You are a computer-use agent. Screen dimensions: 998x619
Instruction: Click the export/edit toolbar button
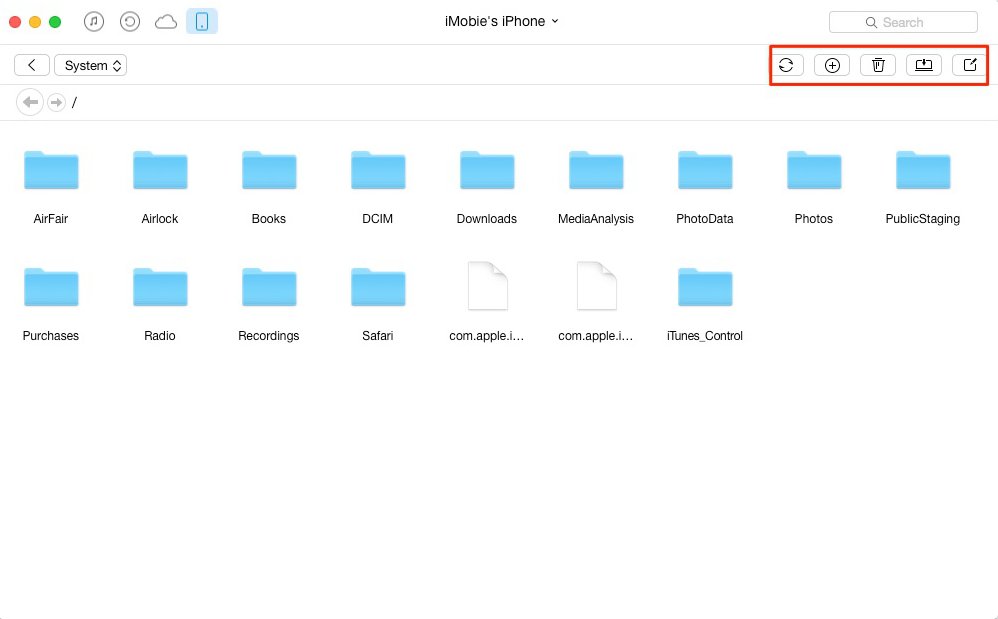(969, 65)
